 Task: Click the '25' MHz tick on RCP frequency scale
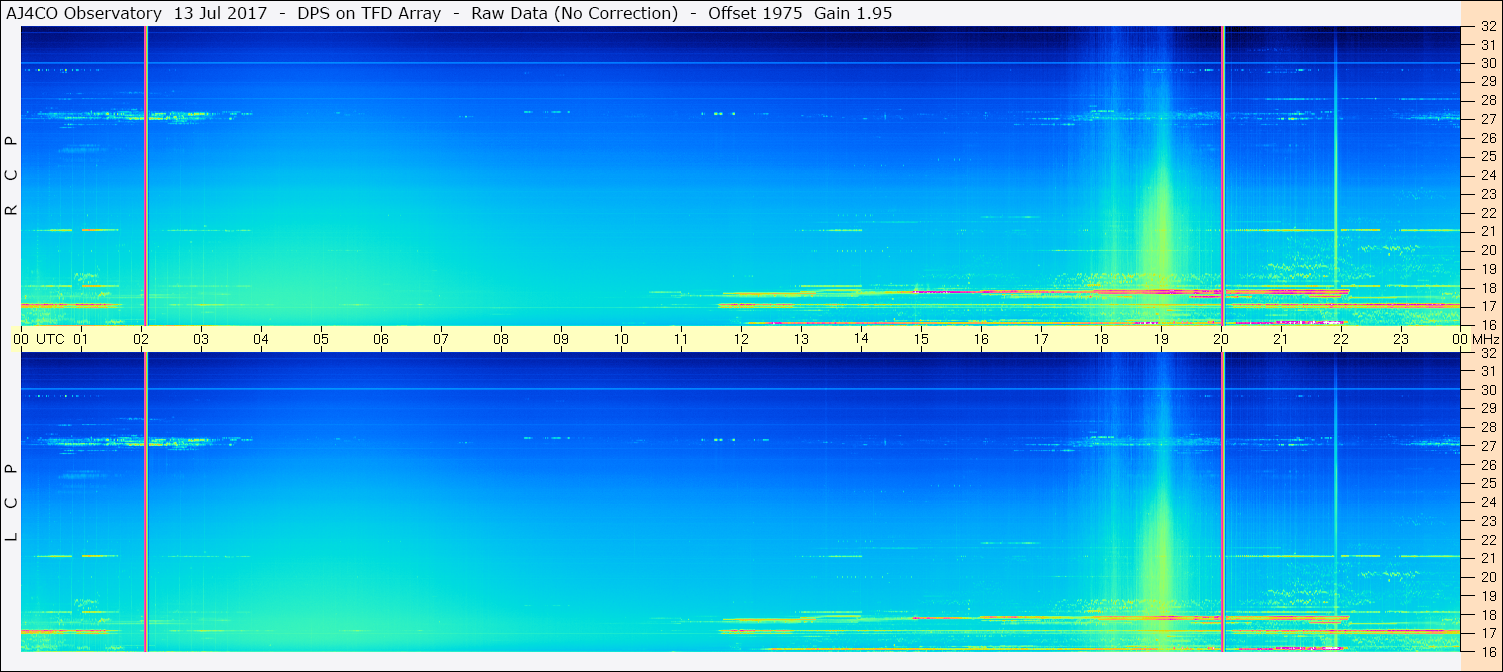coord(1488,156)
